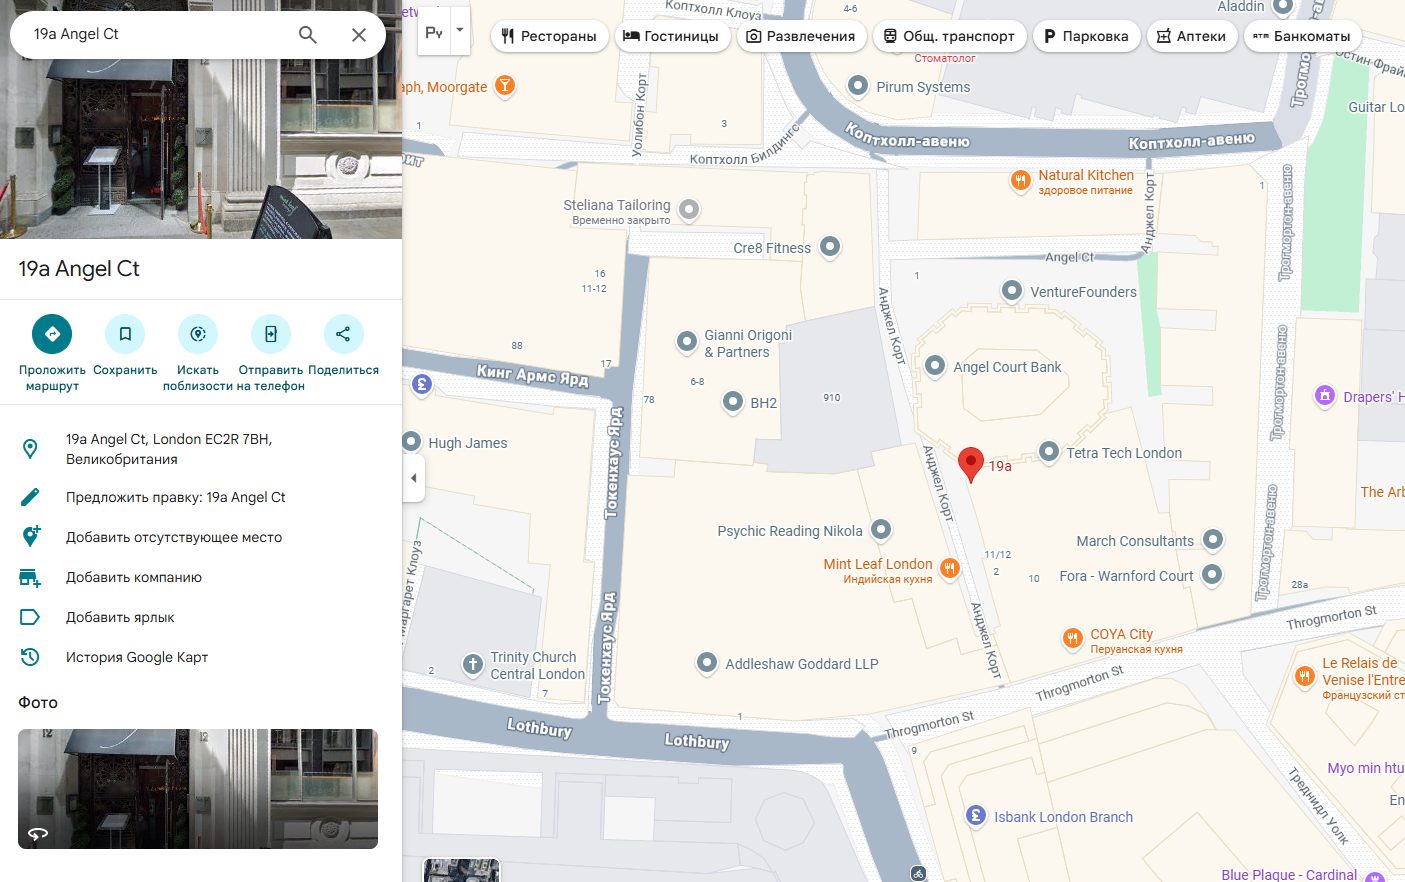Filter map by Банкоматы chip
The height and width of the screenshot is (882, 1405).
click(x=1302, y=36)
